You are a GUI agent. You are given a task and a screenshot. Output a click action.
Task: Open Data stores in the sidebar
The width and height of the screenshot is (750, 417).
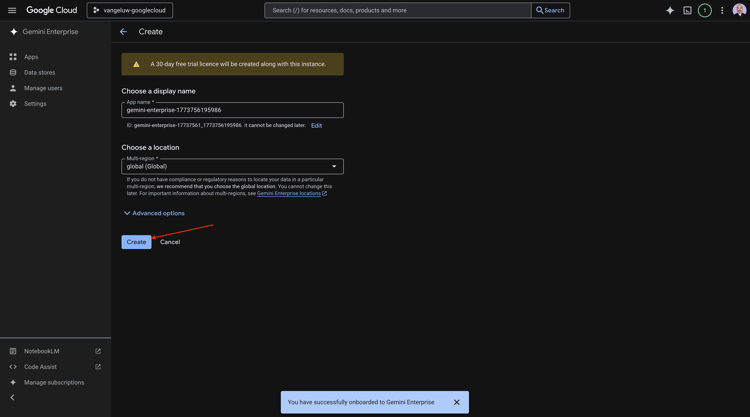pos(39,73)
